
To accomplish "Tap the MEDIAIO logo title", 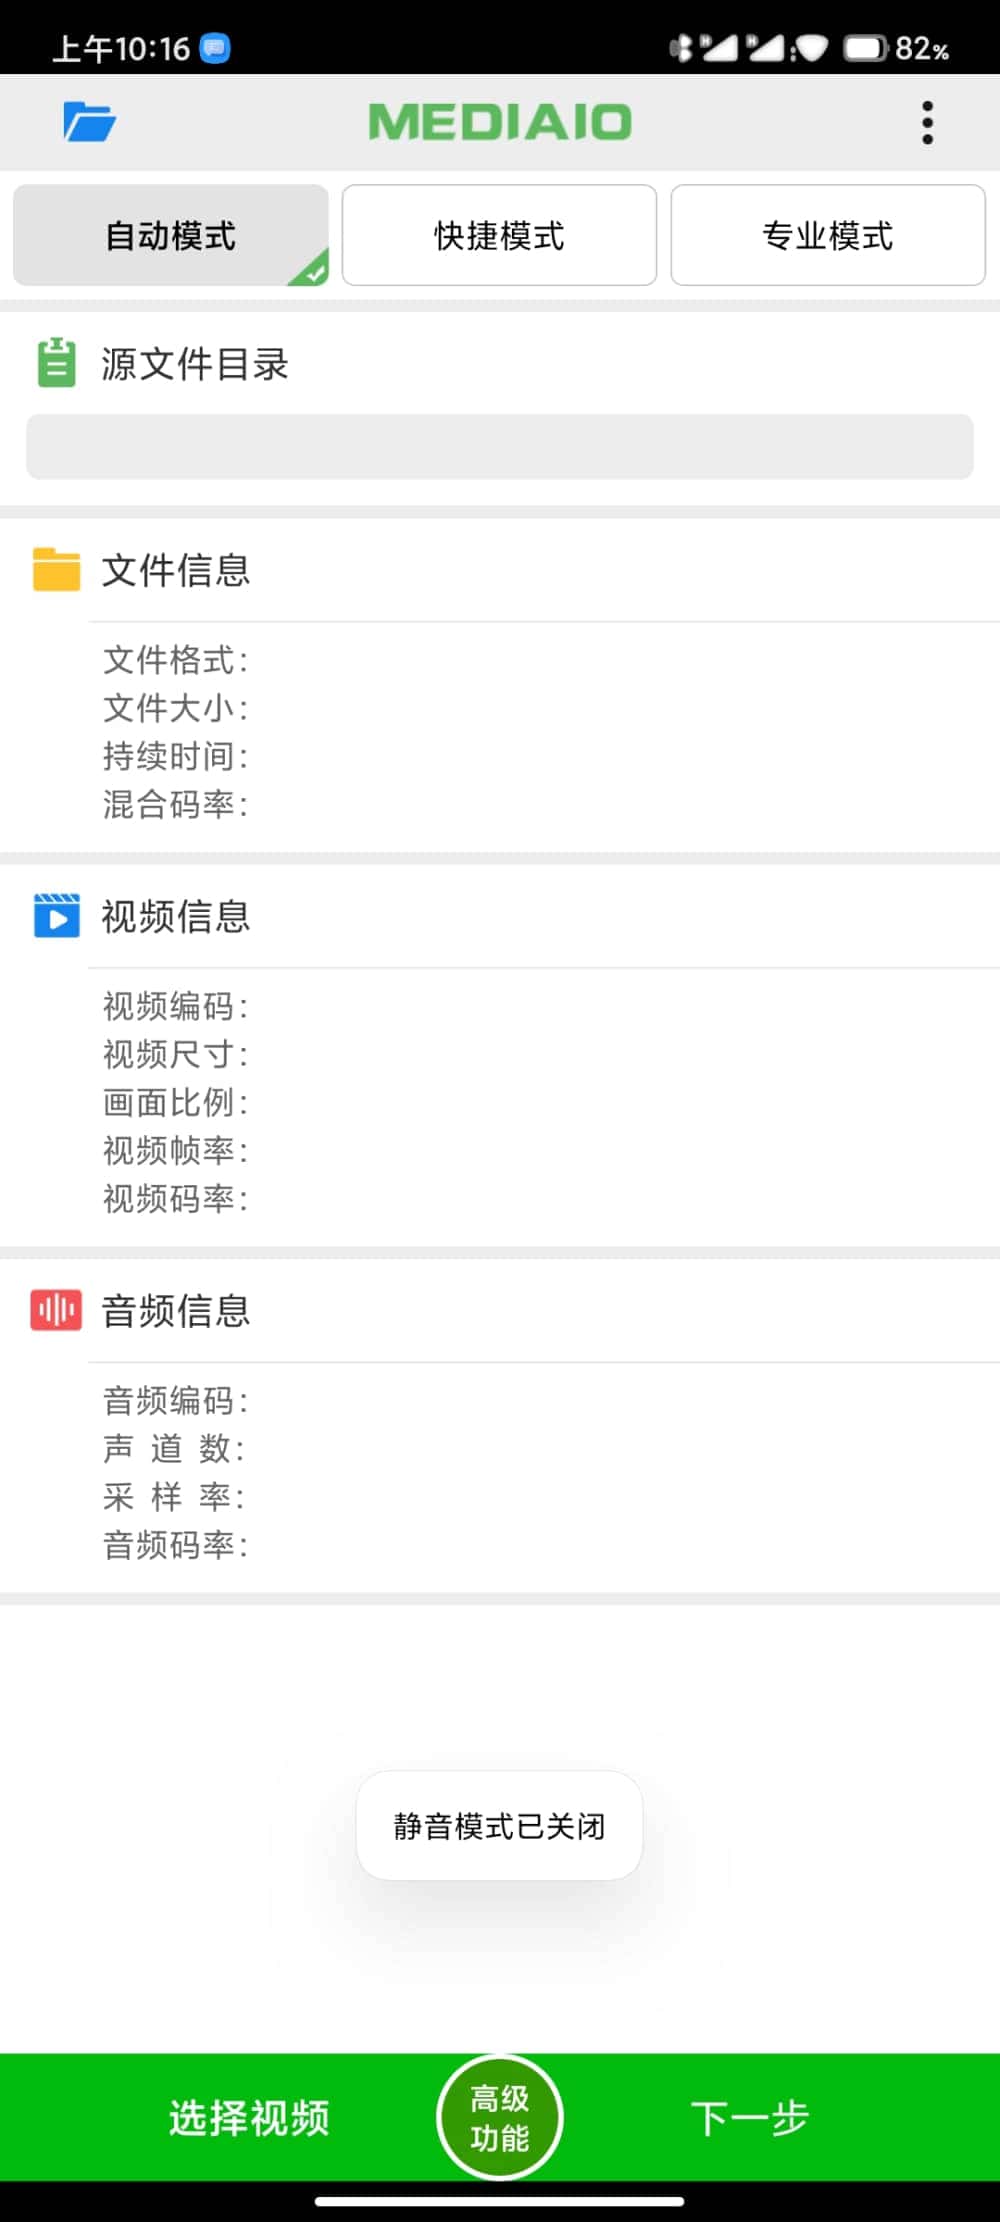I will tap(500, 122).
